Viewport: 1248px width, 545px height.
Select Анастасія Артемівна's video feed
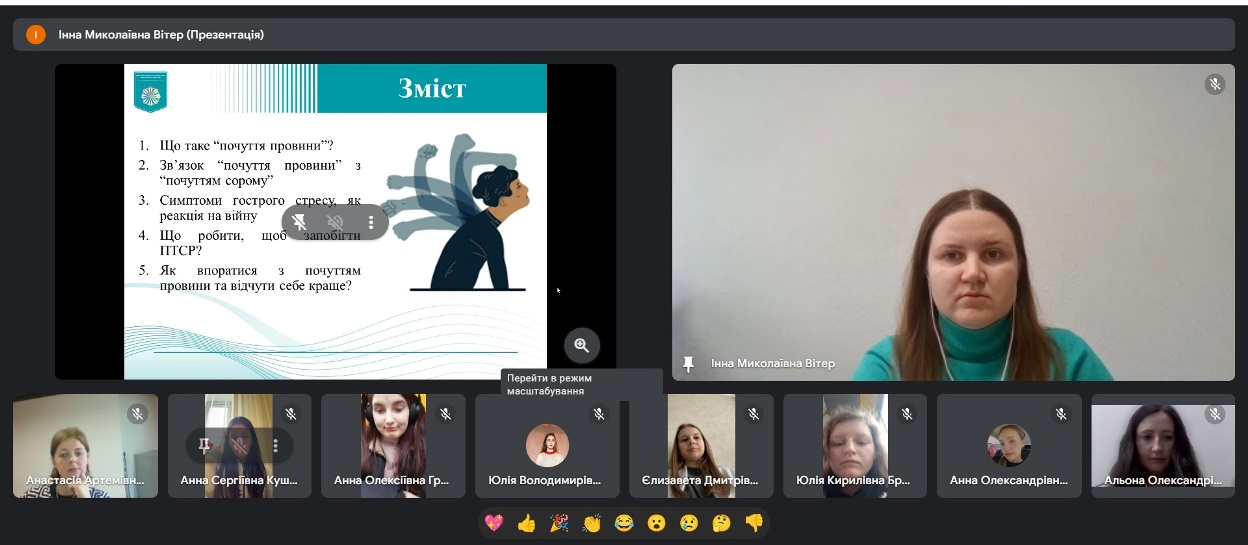click(x=85, y=446)
